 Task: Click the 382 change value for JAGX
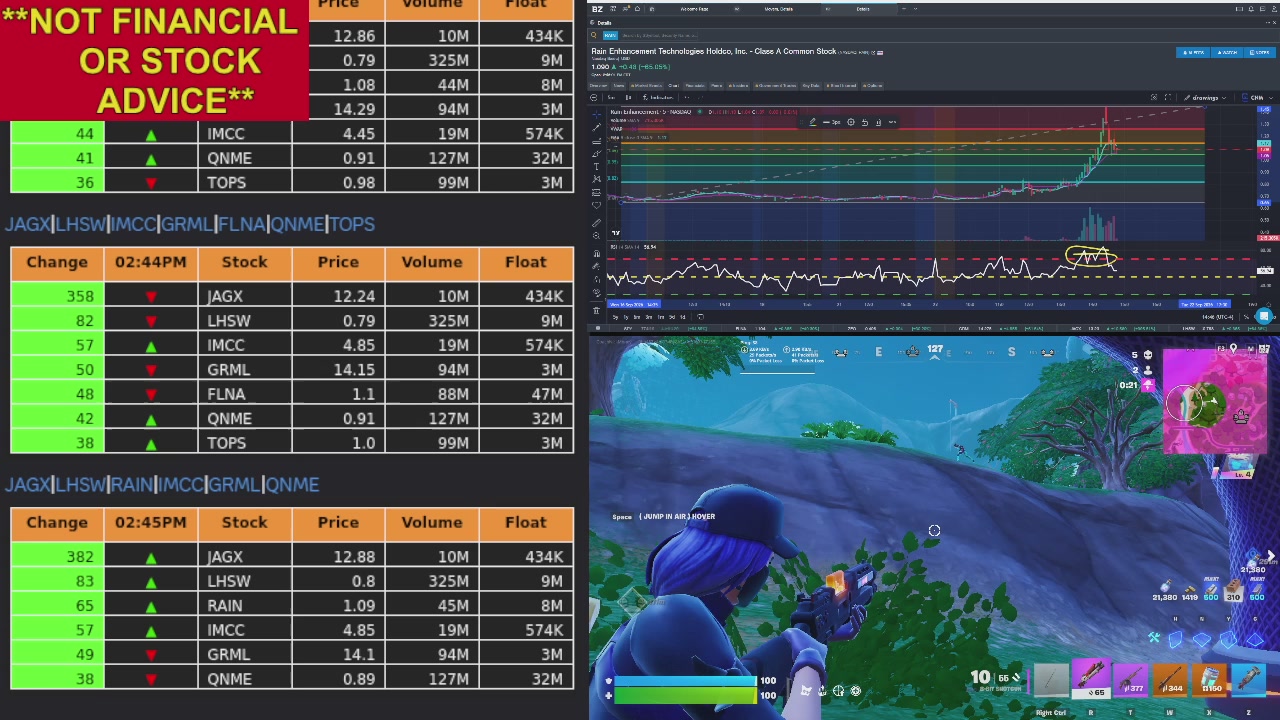tap(80, 556)
